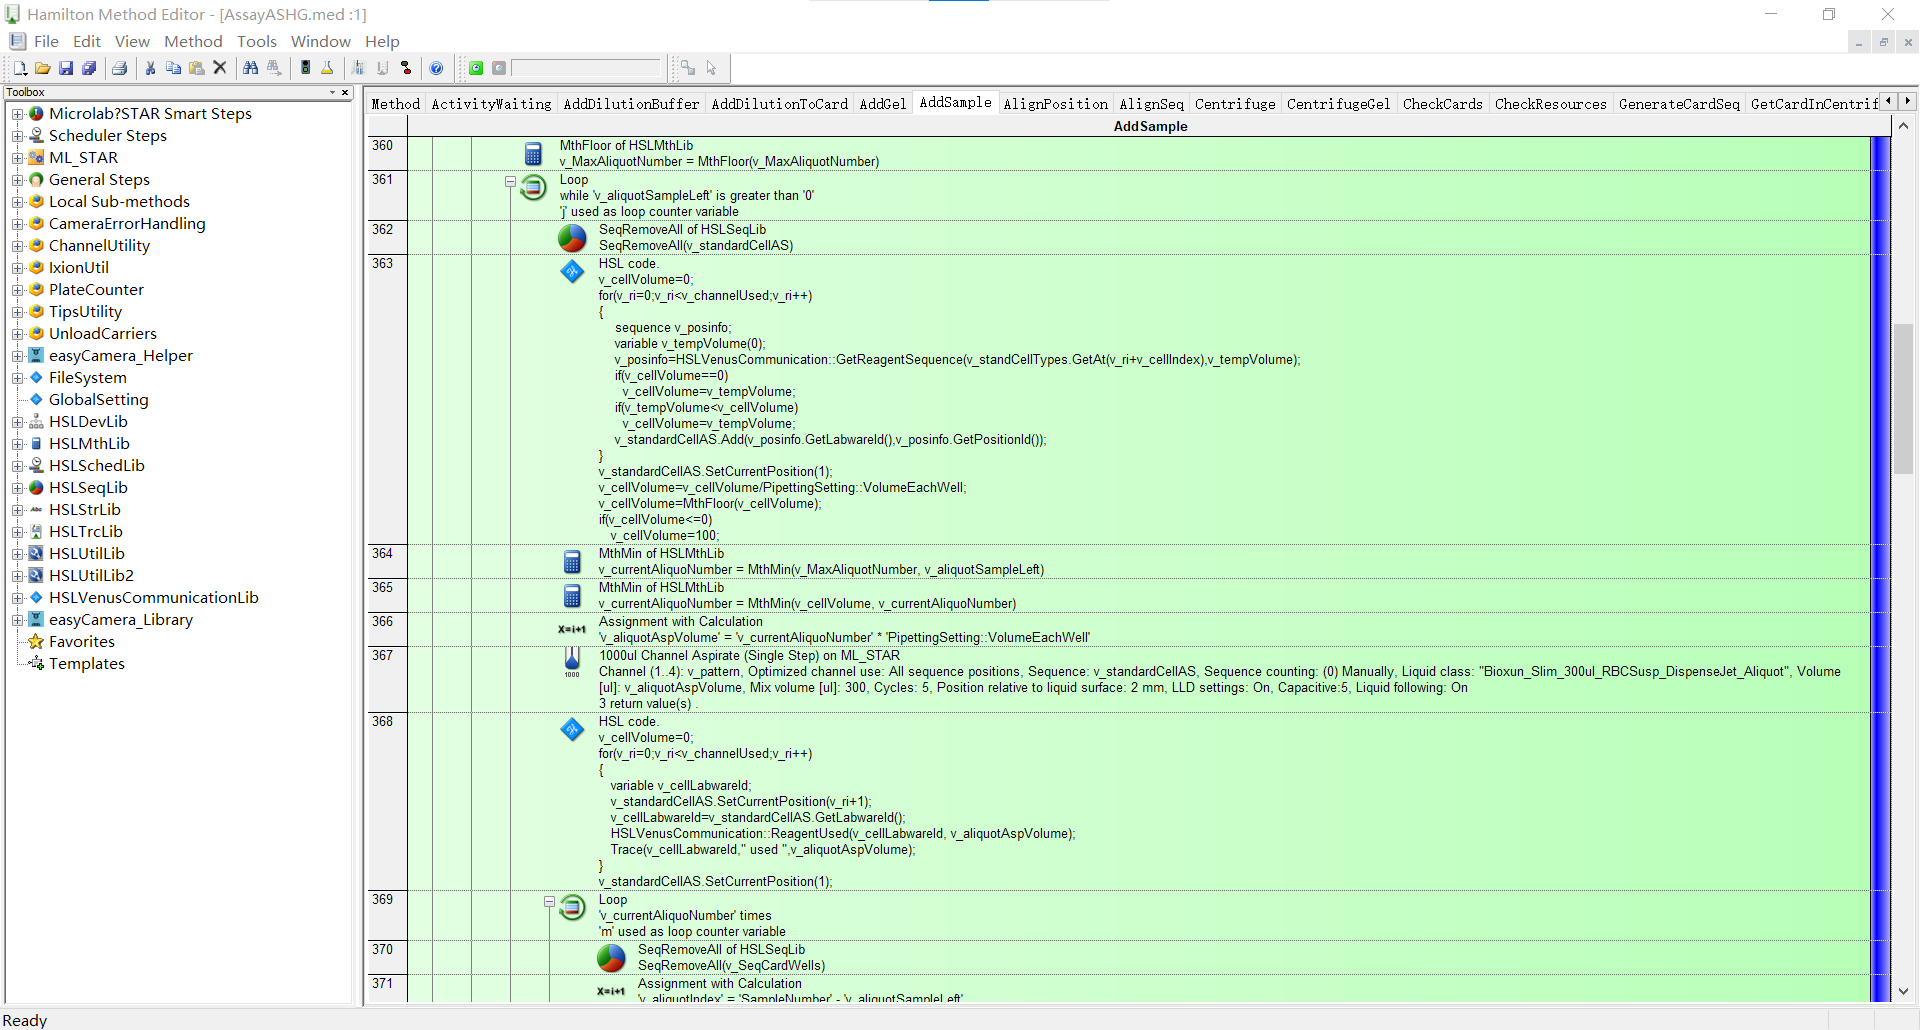
Task: Open the Edit menu
Action: pyautogui.click(x=87, y=41)
